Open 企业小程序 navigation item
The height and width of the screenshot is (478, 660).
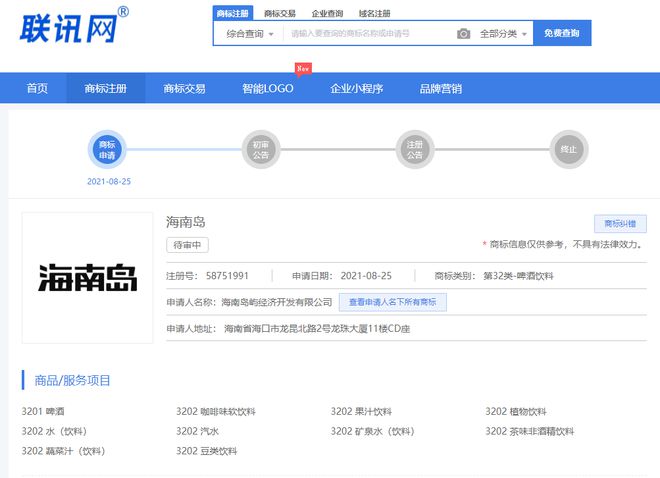tap(356, 88)
